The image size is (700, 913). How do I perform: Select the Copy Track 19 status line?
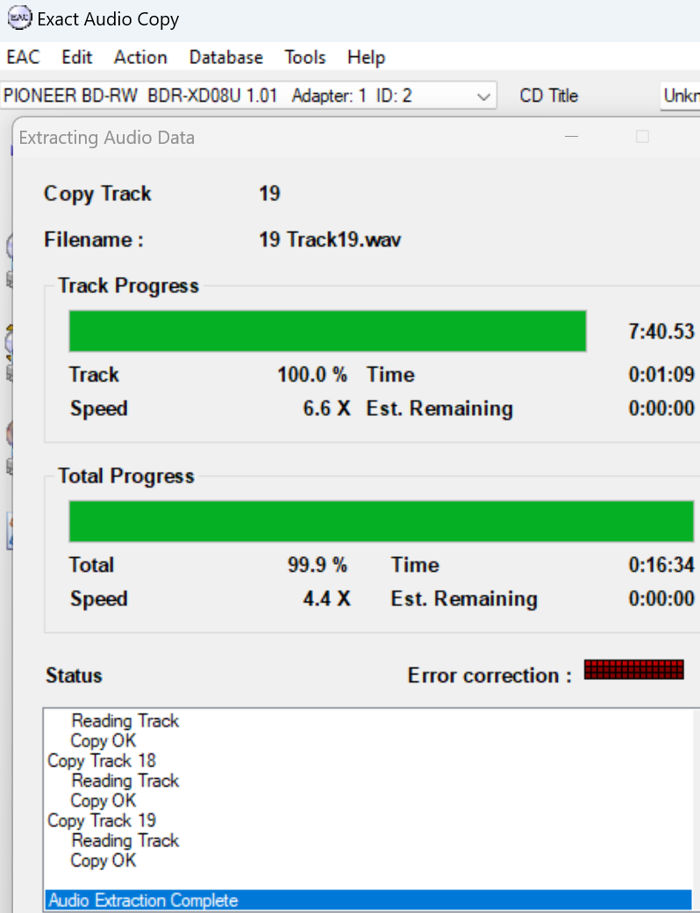(x=101, y=820)
